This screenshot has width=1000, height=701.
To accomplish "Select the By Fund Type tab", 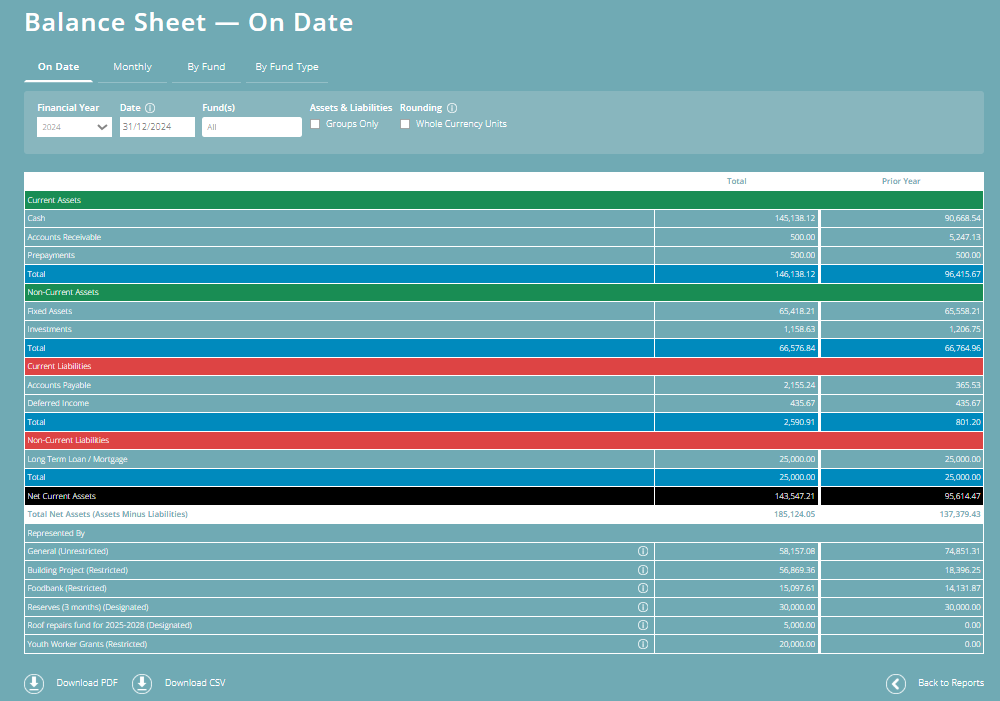I will tap(287, 67).
